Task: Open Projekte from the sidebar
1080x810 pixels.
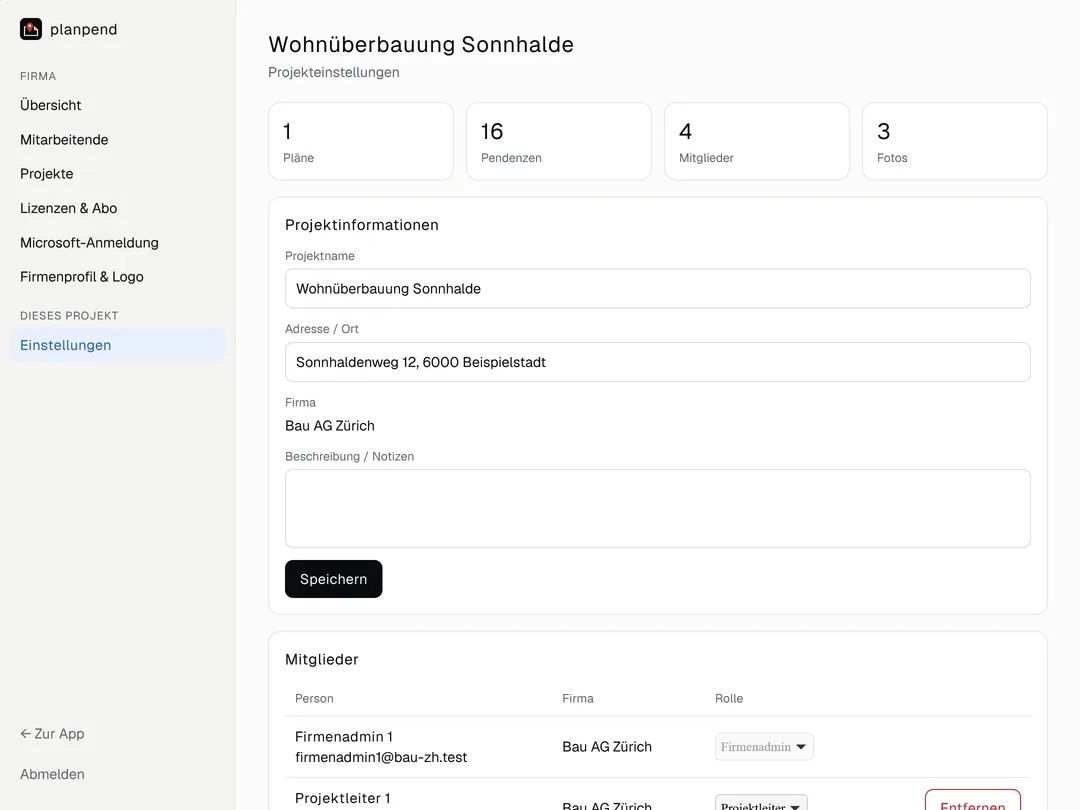Action: [x=46, y=174]
